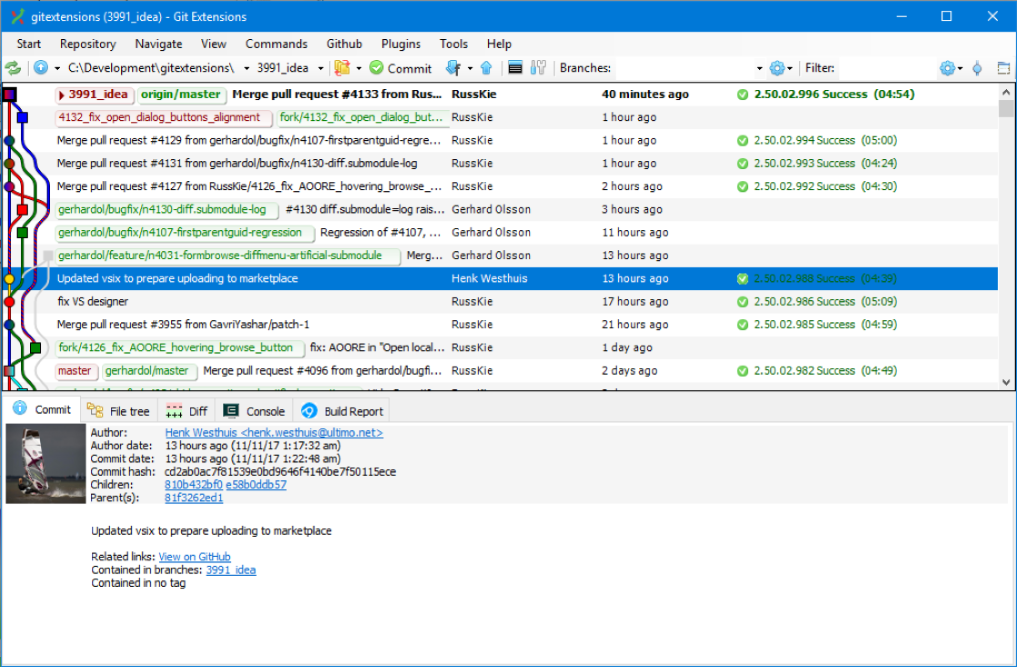
Task: Click the blue up-arrow icon before repository path
Action: (x=41, y=68)
